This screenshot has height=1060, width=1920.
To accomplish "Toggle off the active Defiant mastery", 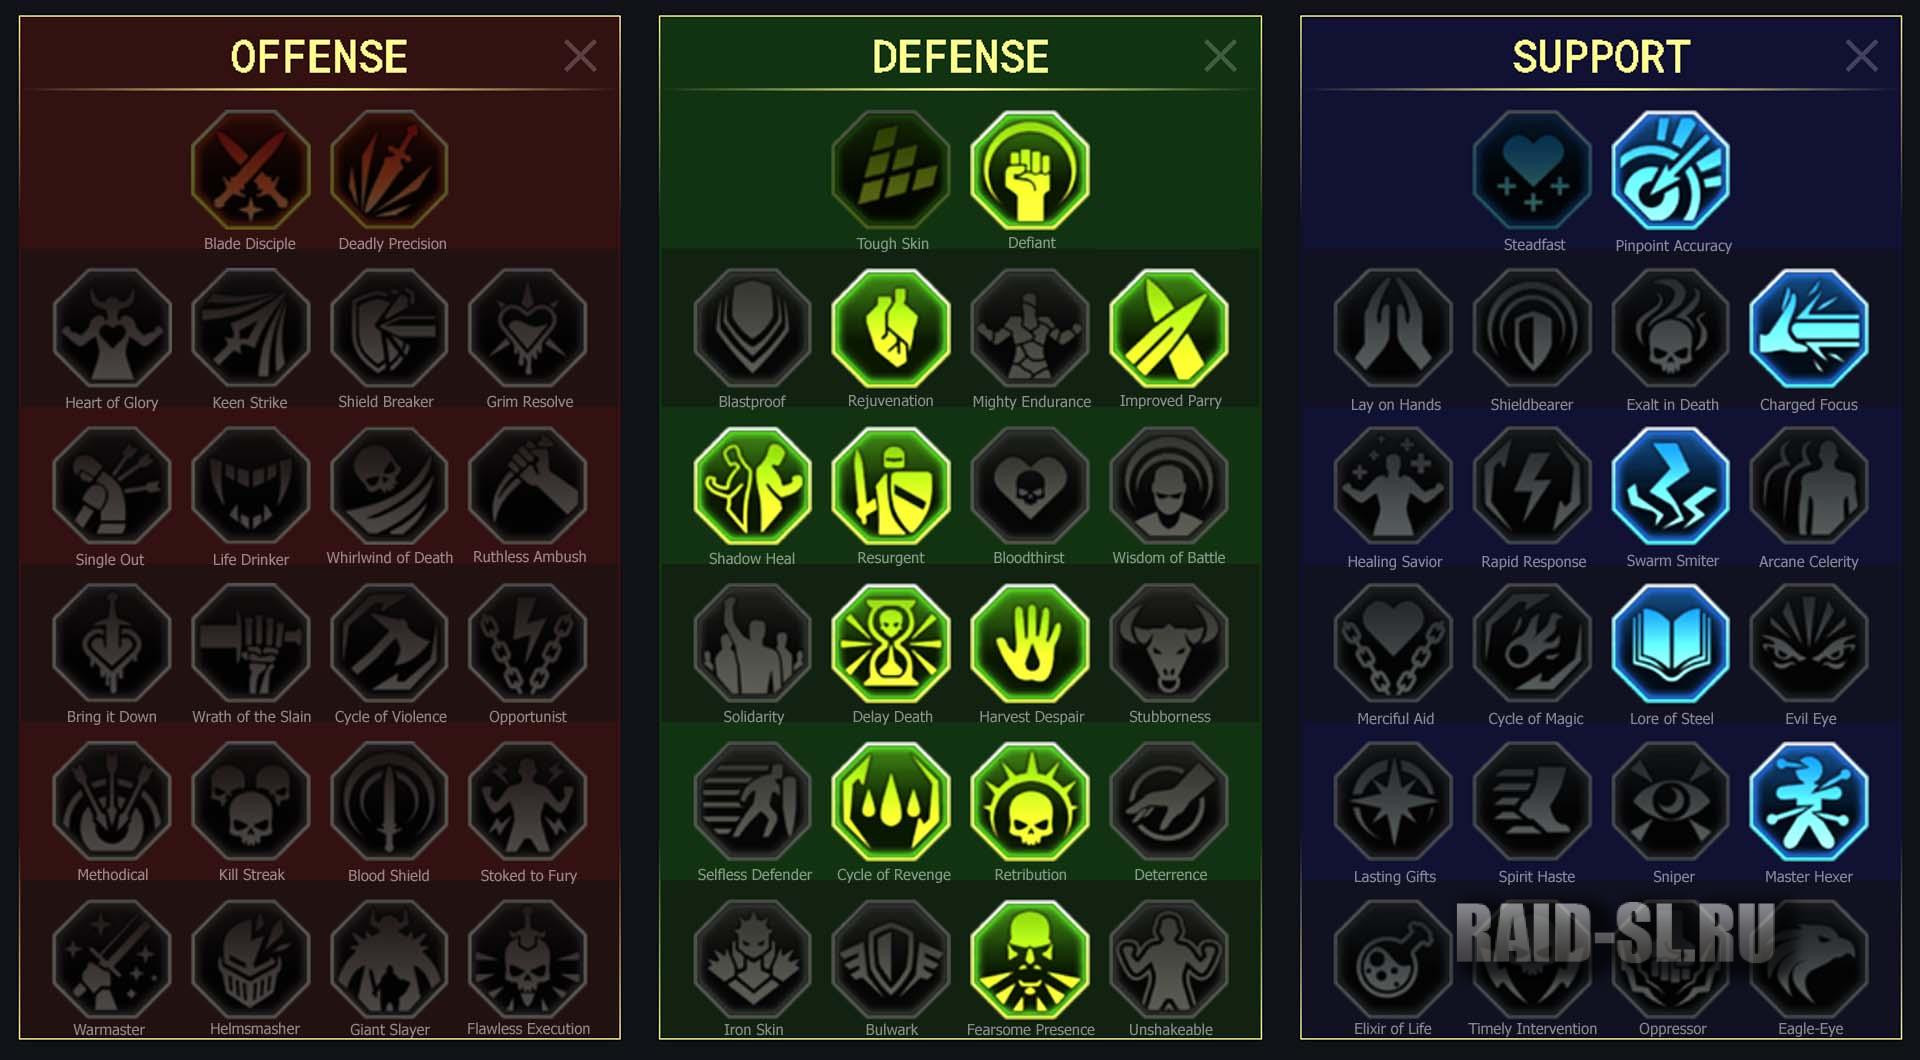I will [1030, 170].
